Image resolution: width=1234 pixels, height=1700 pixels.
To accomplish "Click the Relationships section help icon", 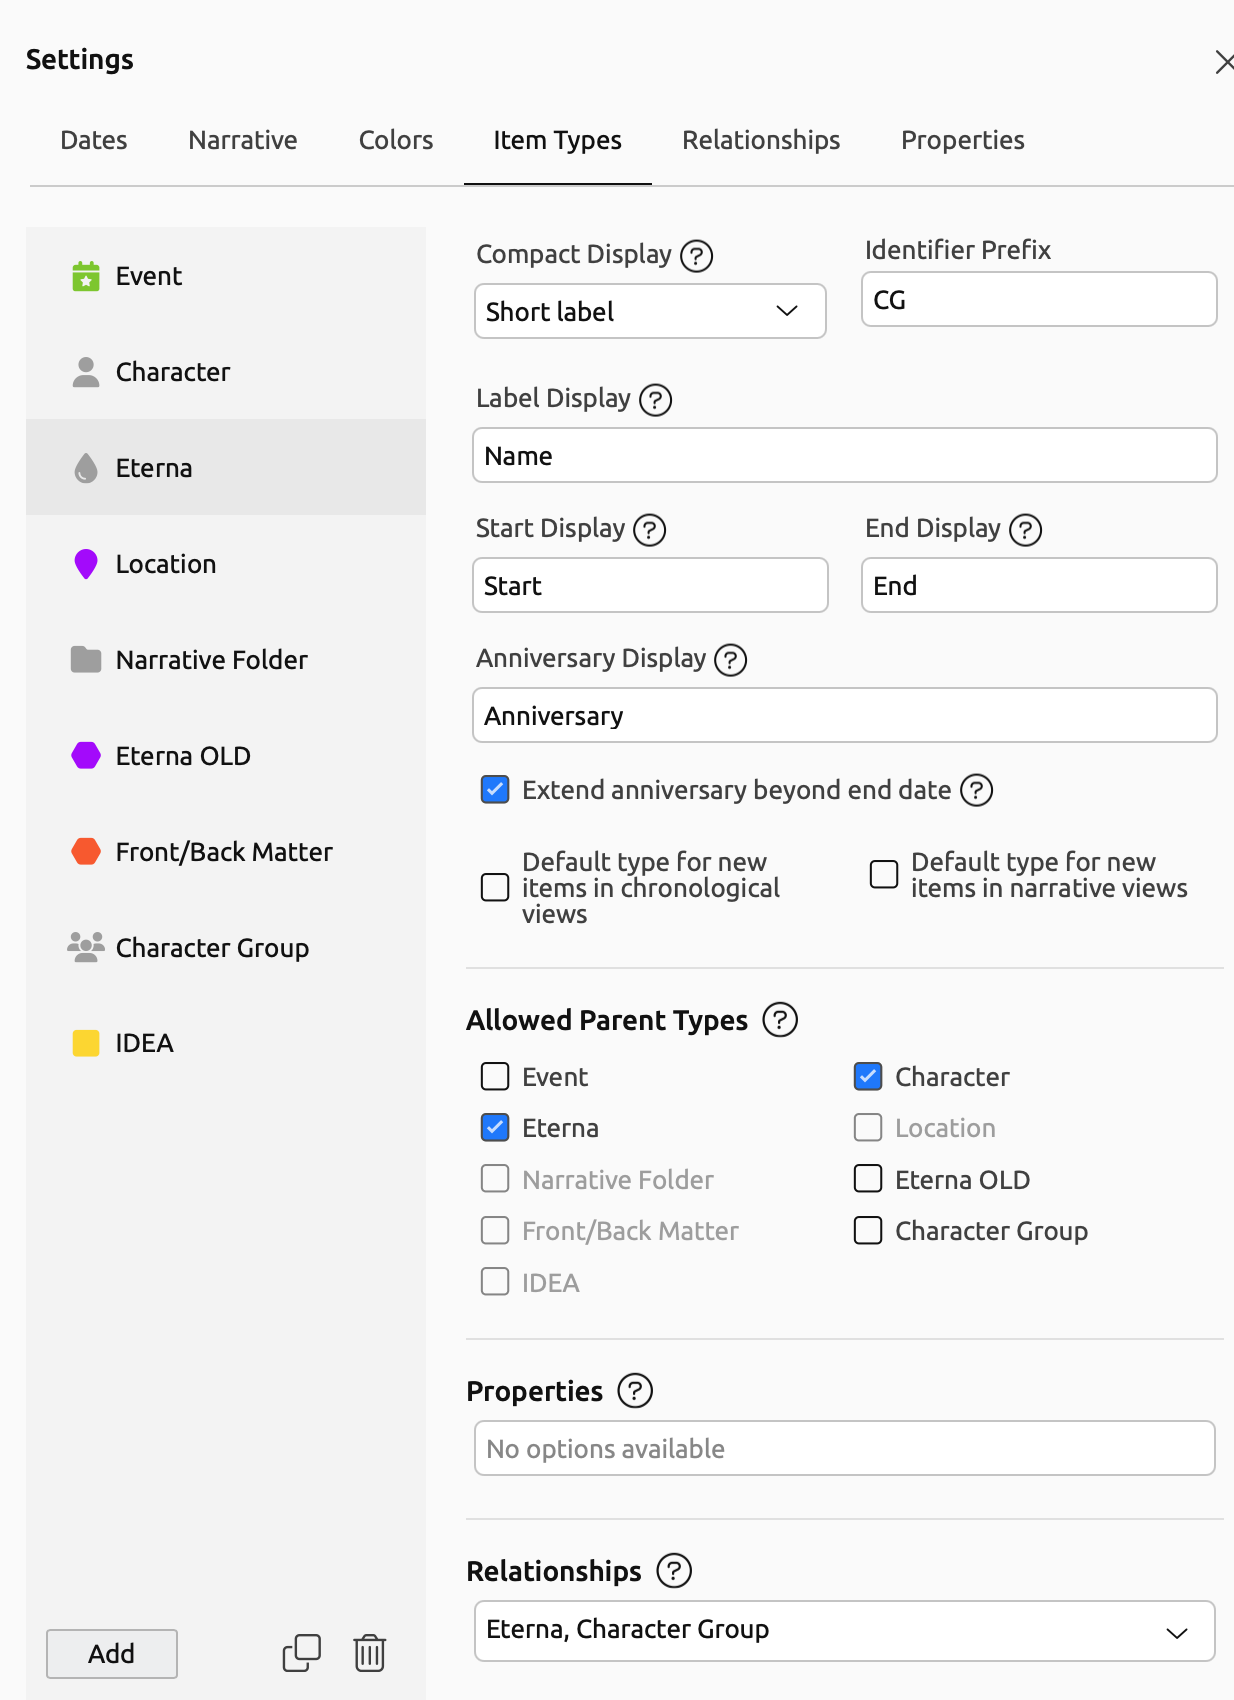I will (673, 1571).
